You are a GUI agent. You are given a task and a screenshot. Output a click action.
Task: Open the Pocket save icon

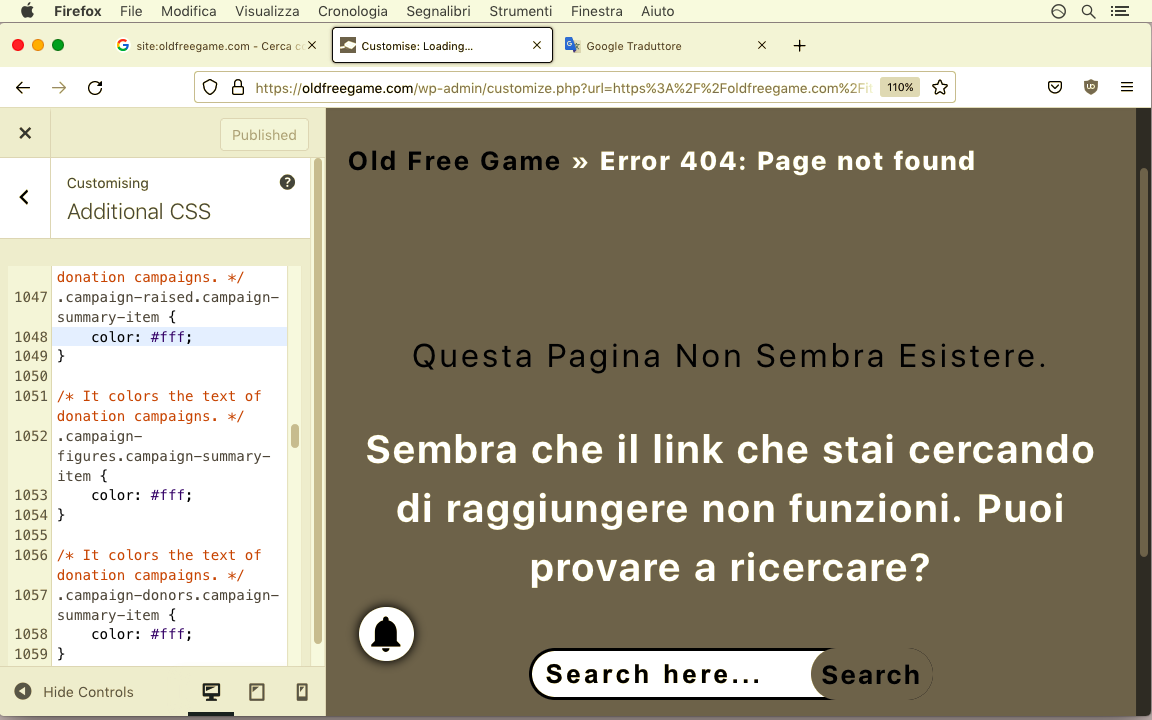click(x=1055, y=87)
